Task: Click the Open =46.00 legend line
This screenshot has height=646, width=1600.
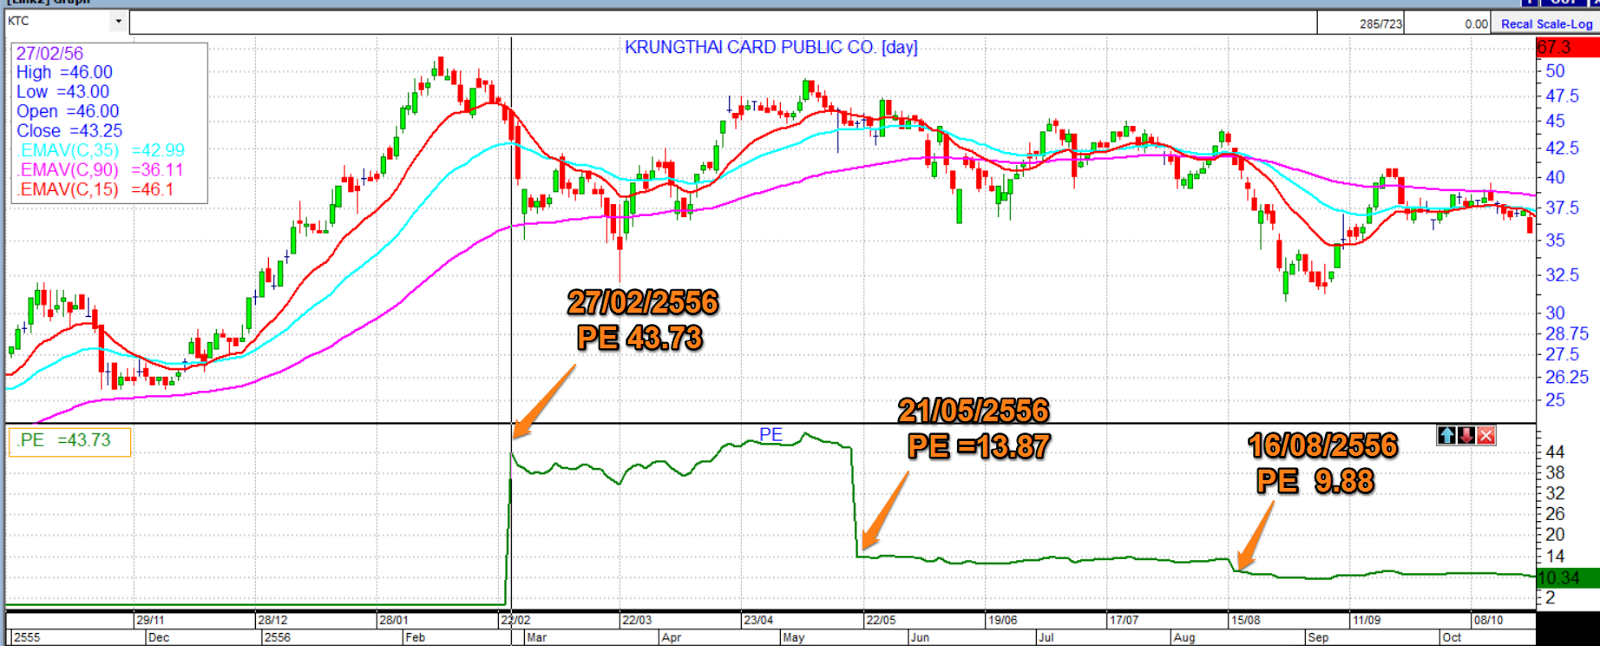Action: tap(68, 111)
